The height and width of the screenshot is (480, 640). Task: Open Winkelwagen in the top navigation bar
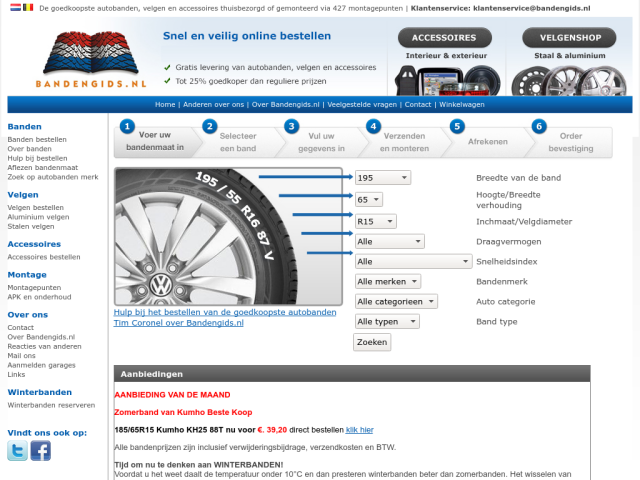(x=461, y=104)
